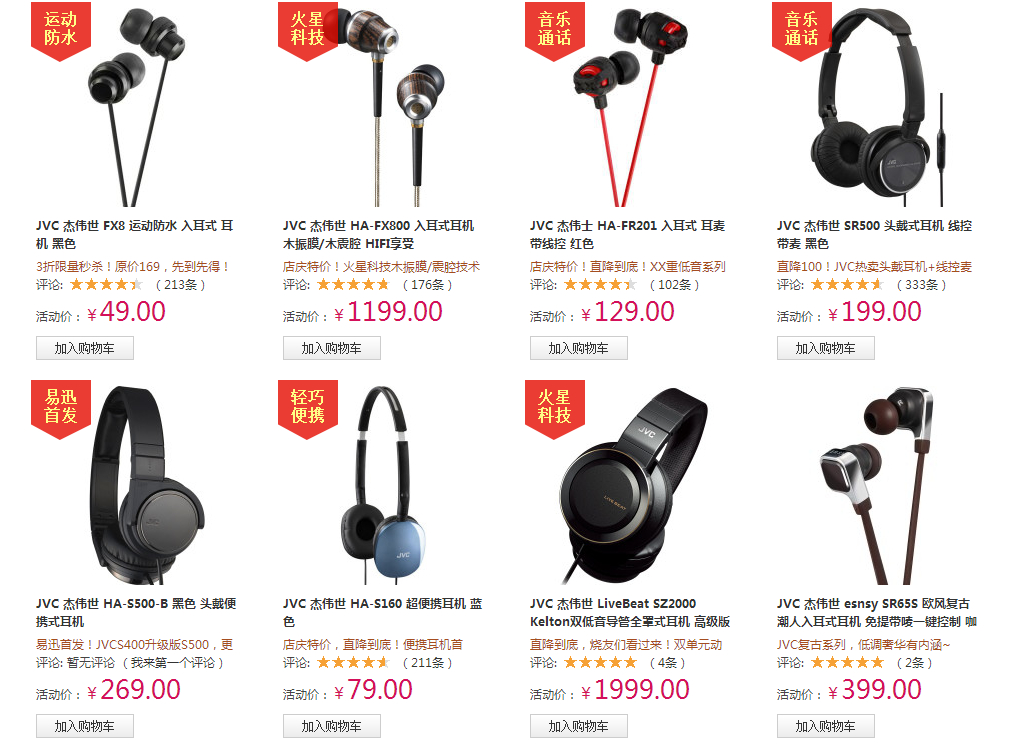Click star rating of SR500 headphones

[847, 285]
